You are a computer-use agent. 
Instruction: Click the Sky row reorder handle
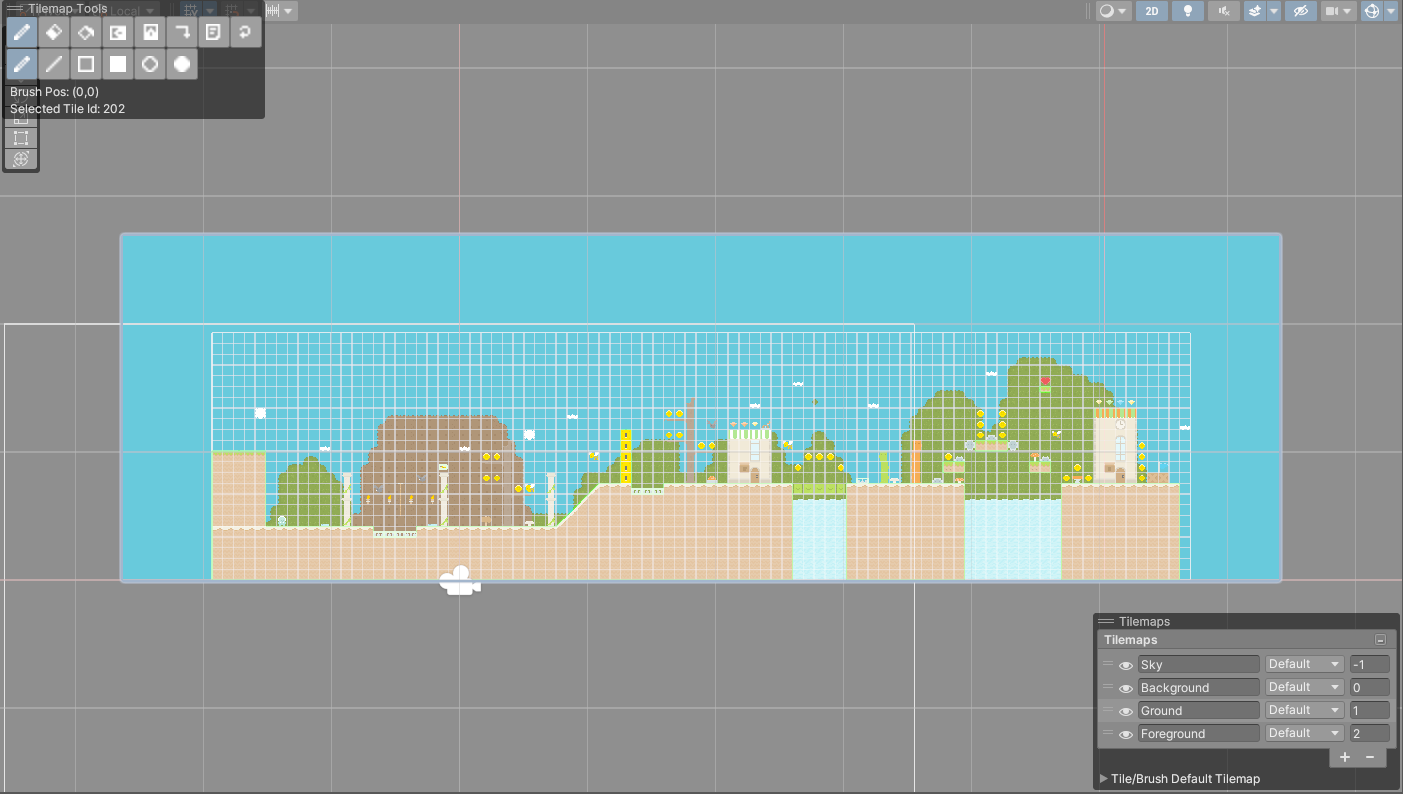click(1107, 664)
